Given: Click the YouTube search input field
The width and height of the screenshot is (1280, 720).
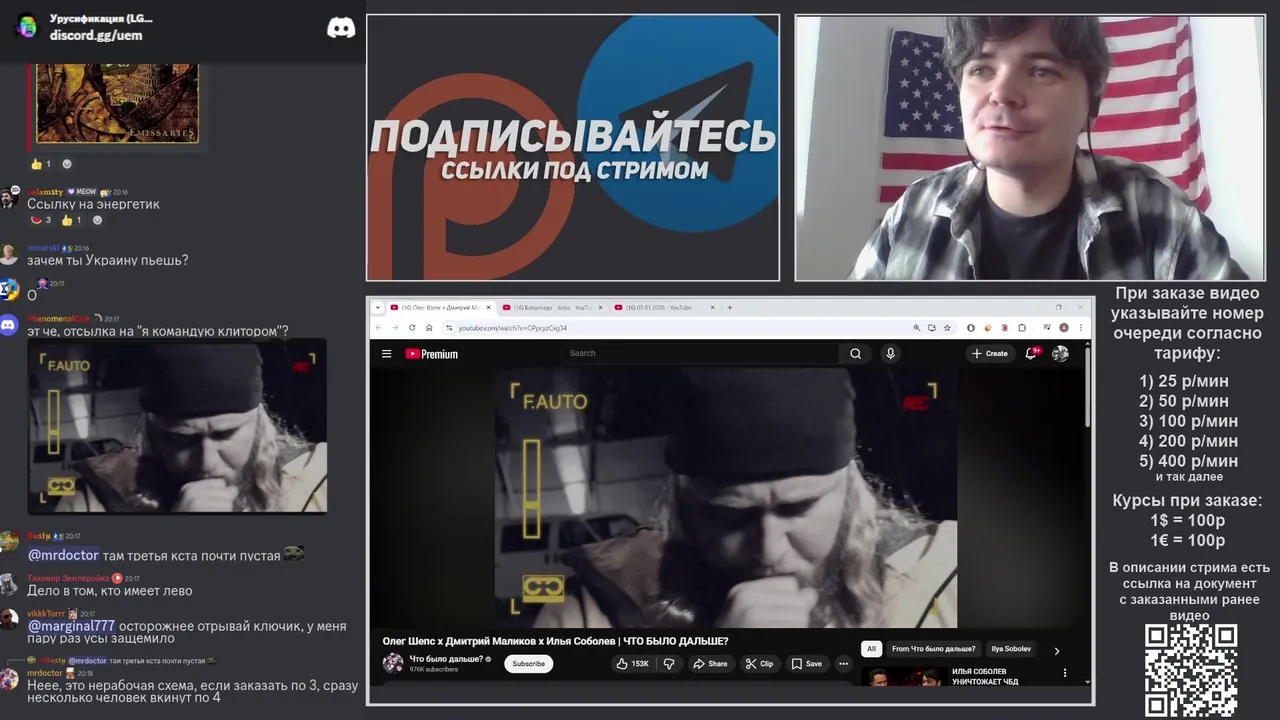Looking at the screenshot, I should [x=700, y=353].
